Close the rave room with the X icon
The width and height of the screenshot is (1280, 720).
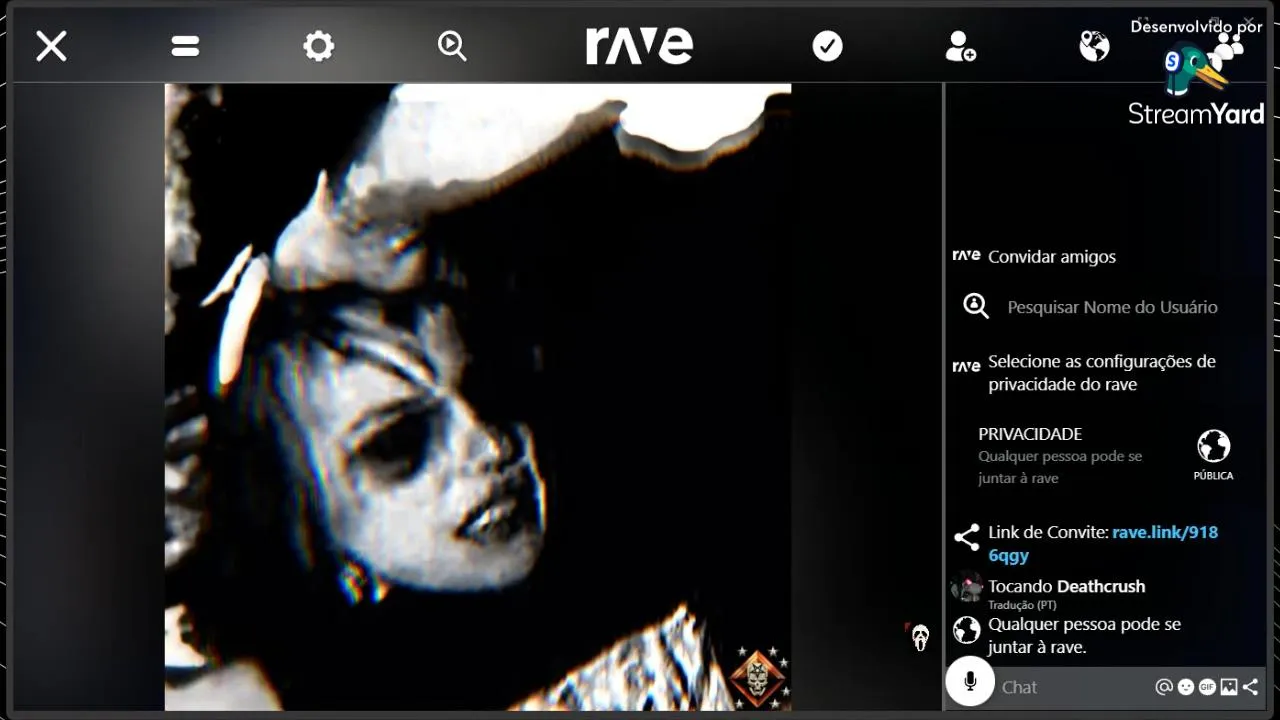(x=51, y=46)
